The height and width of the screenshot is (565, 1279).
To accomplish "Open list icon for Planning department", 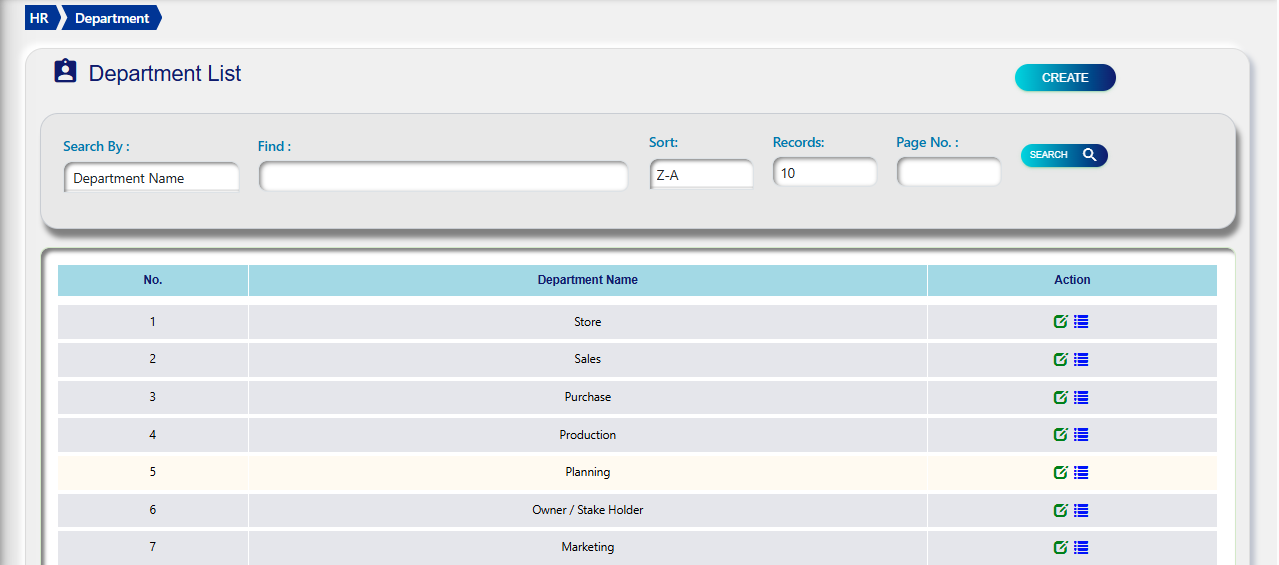I will tap(1081, 473).
